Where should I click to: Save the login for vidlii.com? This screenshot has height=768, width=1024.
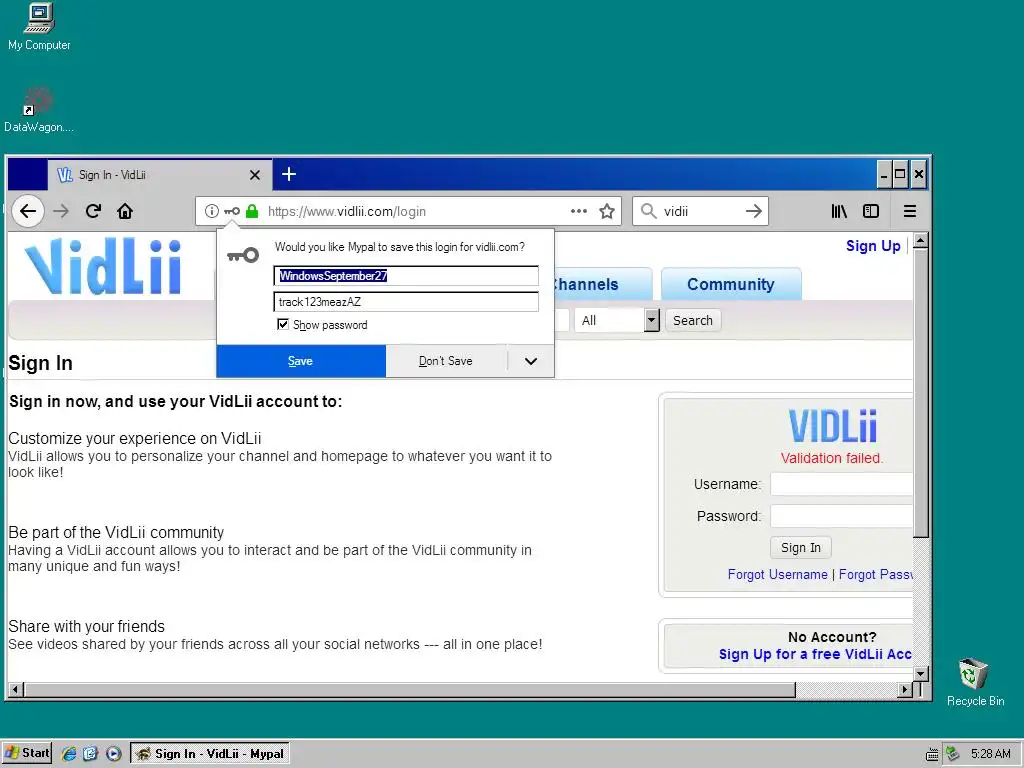click(300, 361)
